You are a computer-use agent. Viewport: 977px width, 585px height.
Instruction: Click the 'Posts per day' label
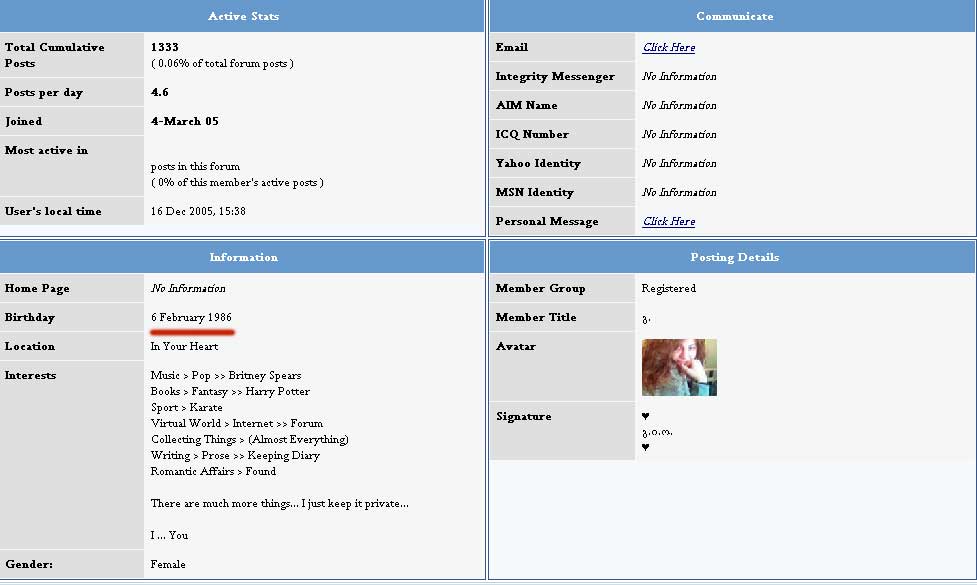coord(44,92)
